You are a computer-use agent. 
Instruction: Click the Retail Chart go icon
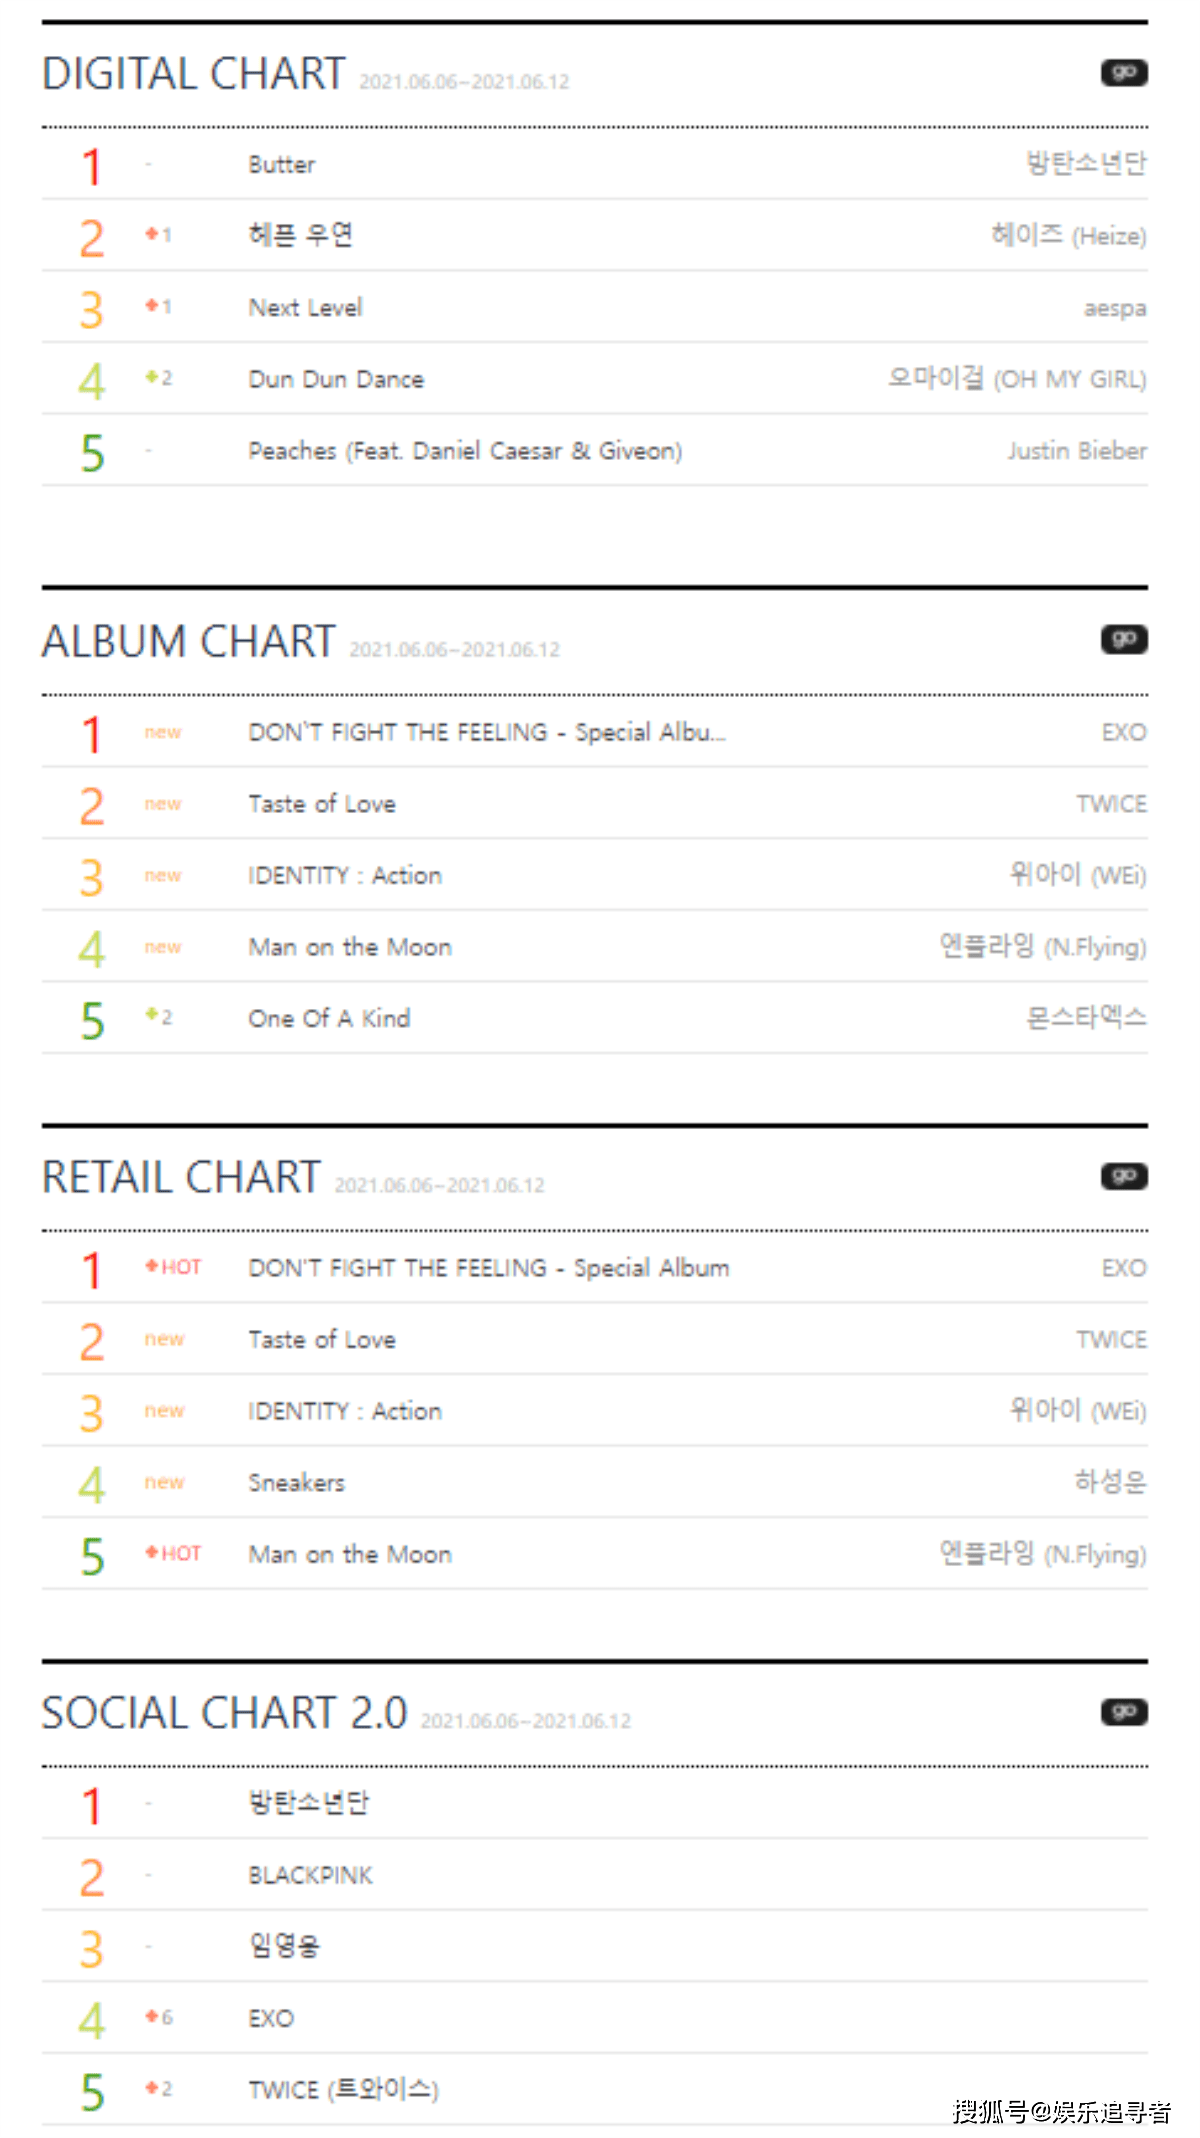tap(1124, 1176)
